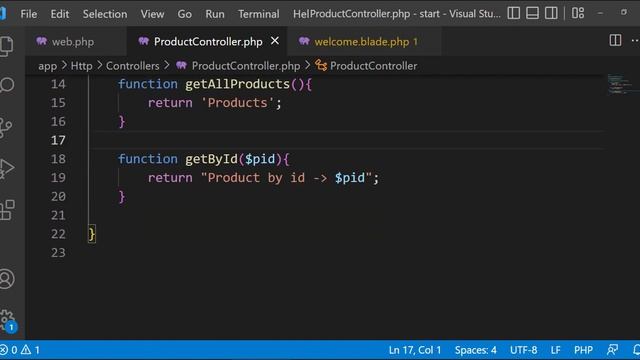The width and height of the screenshot is (640, 360).
Task: Open the Selection menu
Action: 105,14
